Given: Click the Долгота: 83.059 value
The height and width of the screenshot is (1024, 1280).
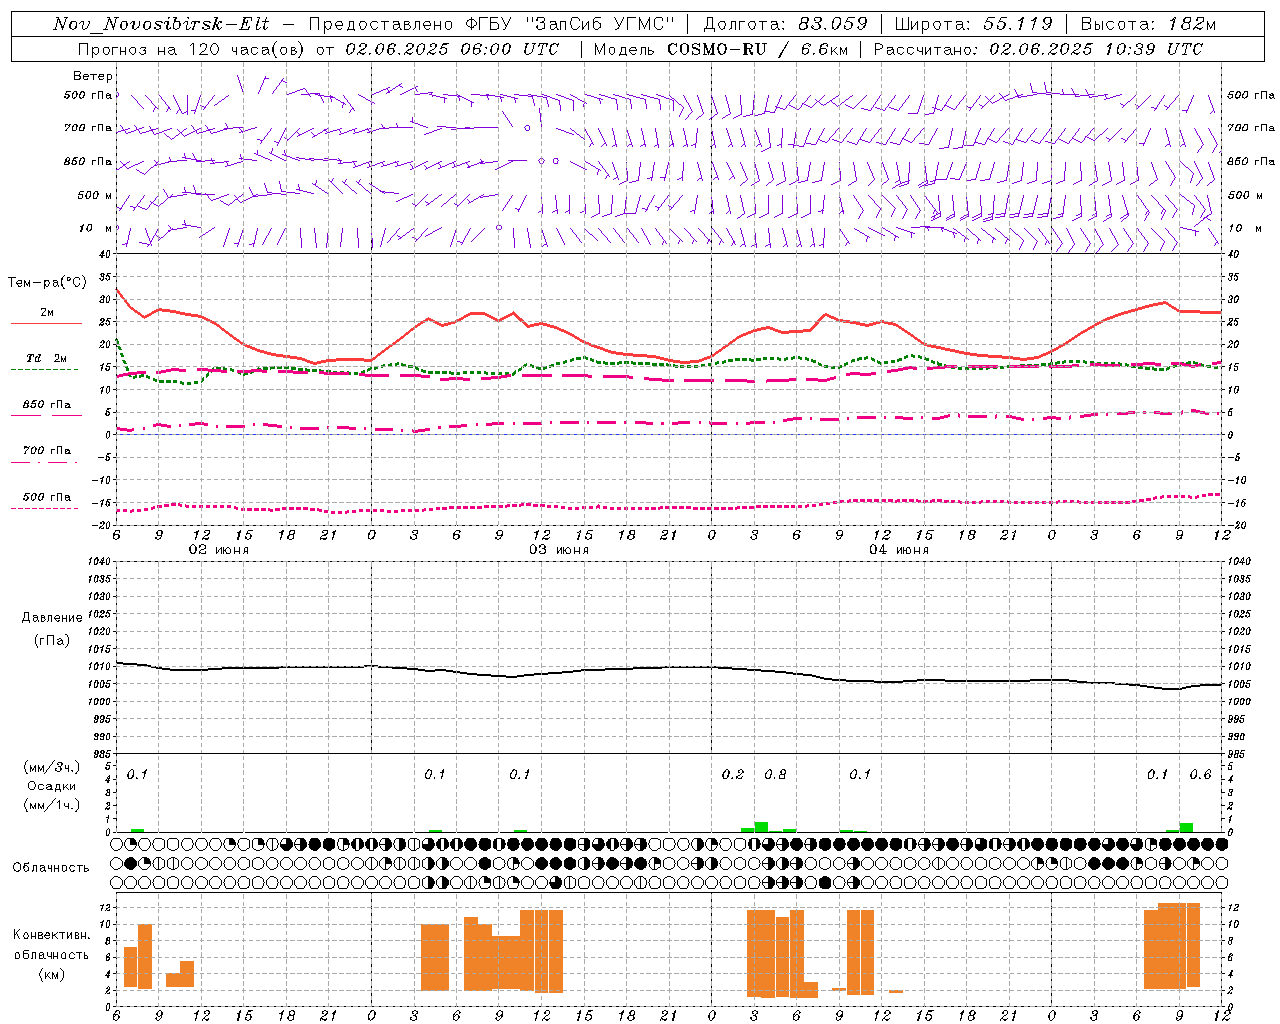Looking at the screenshot, I should click(x=786, y=24).
